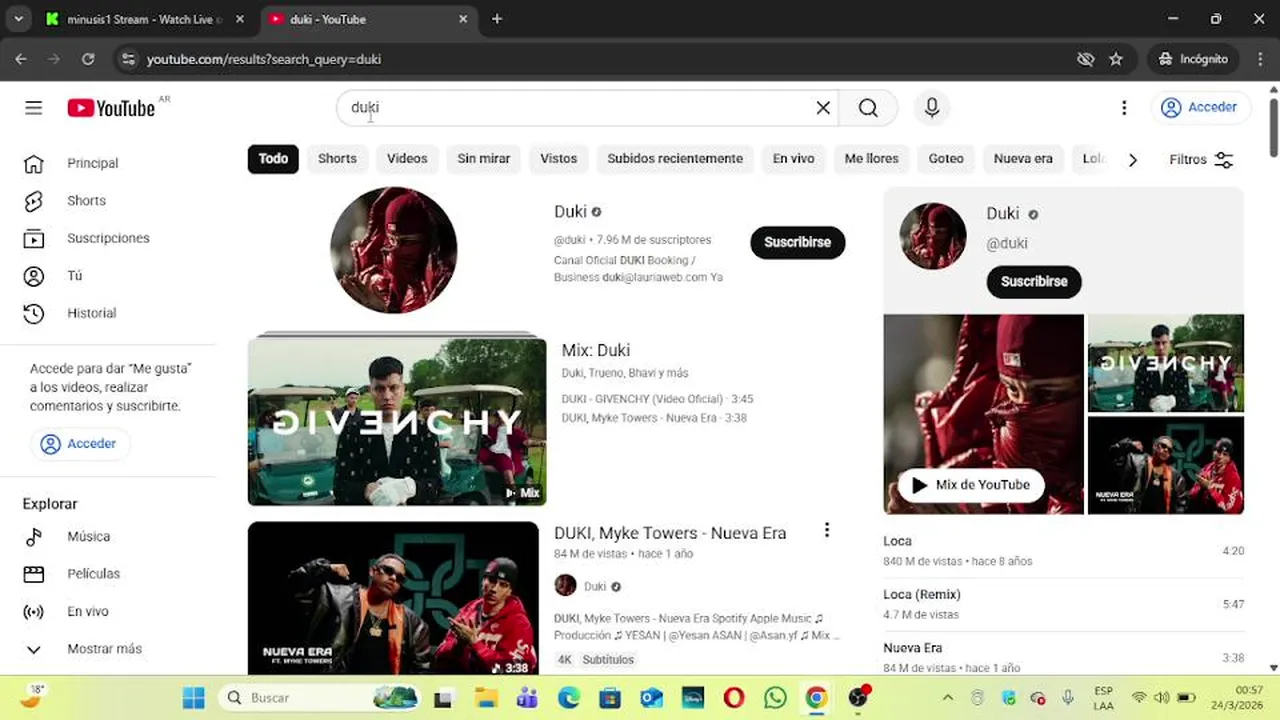Open Opera from the taskbar
1280x720 pixels.
pos(734,698)
